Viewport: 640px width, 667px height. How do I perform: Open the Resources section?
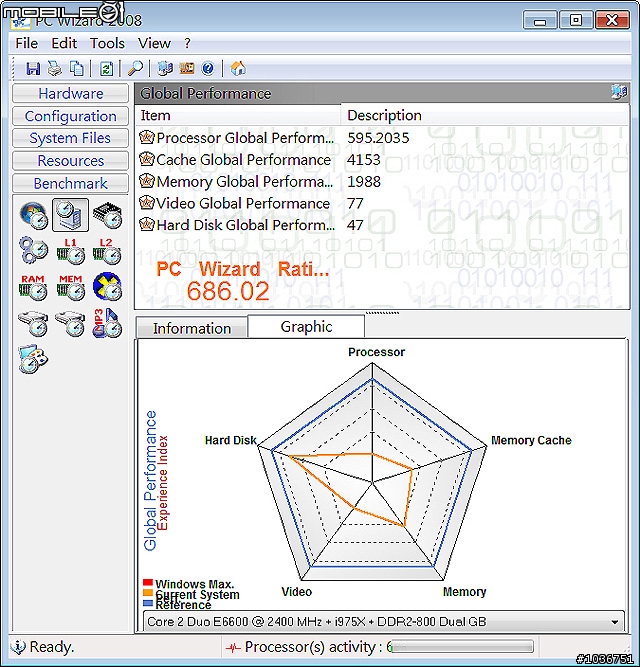[x=71, y=161]
